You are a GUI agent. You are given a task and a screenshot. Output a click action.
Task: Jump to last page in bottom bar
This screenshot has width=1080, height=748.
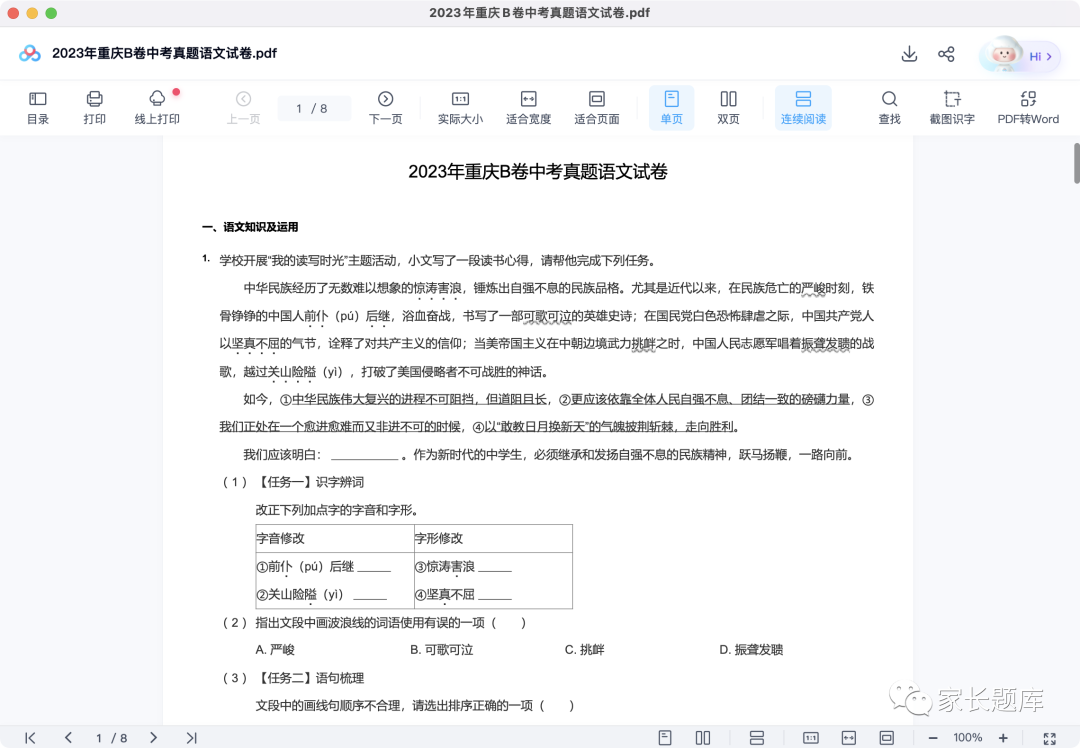coord(191,738)
